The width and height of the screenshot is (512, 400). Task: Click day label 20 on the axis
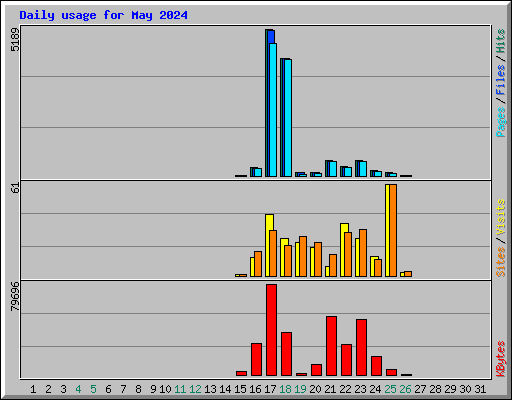315,389
